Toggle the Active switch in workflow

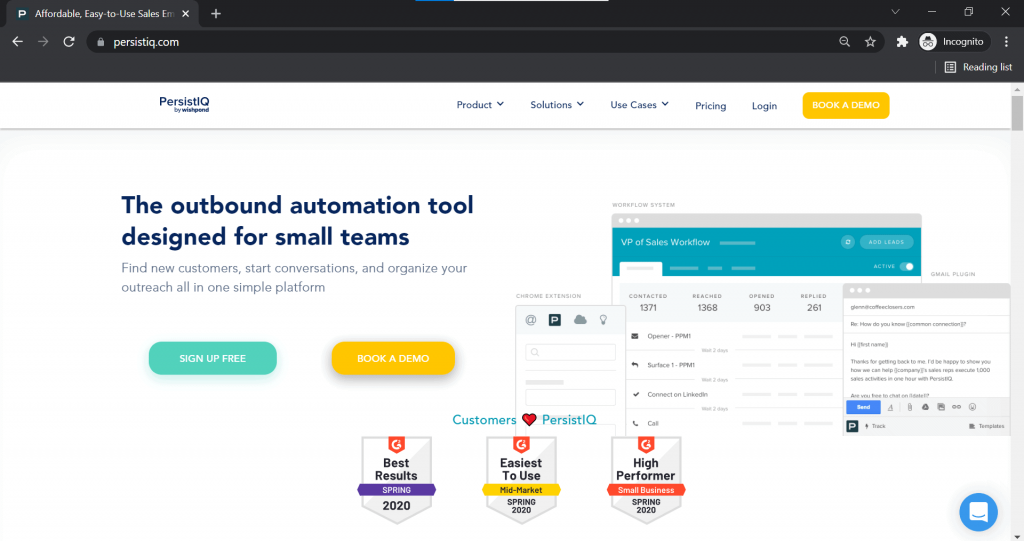(x=906, y=267)
